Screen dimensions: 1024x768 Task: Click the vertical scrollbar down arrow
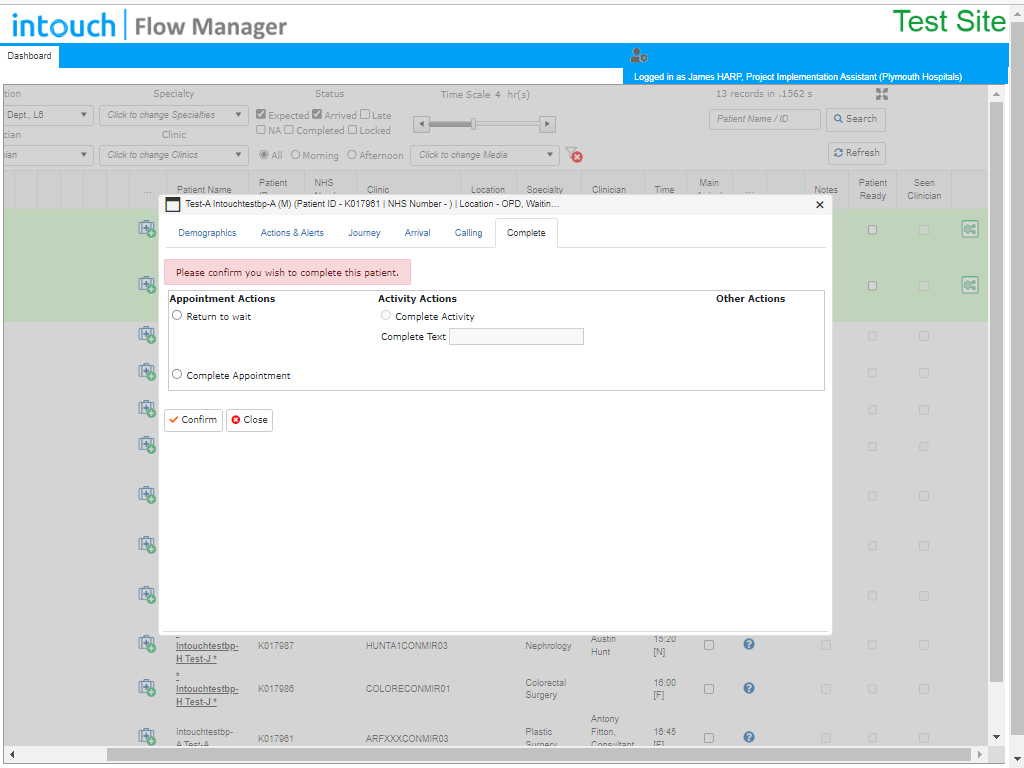coord(996,737)
